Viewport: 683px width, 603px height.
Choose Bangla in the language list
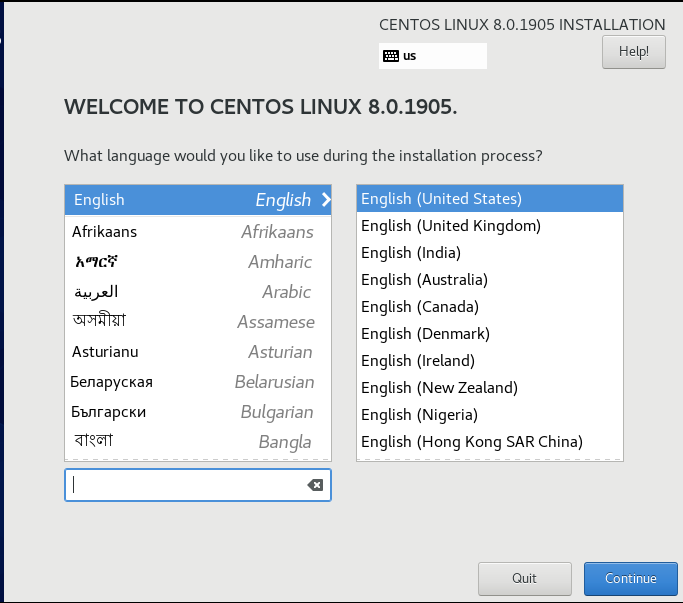[x=198, y=442]
